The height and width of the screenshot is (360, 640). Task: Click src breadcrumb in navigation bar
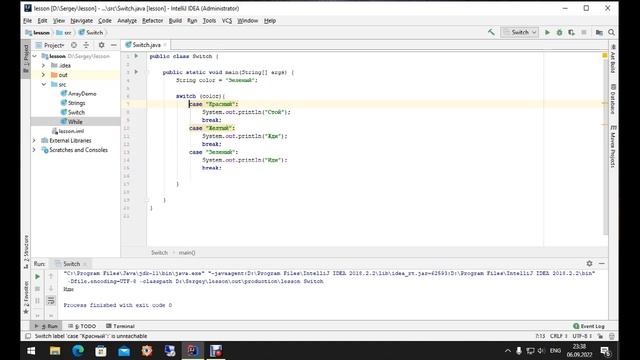64,32
